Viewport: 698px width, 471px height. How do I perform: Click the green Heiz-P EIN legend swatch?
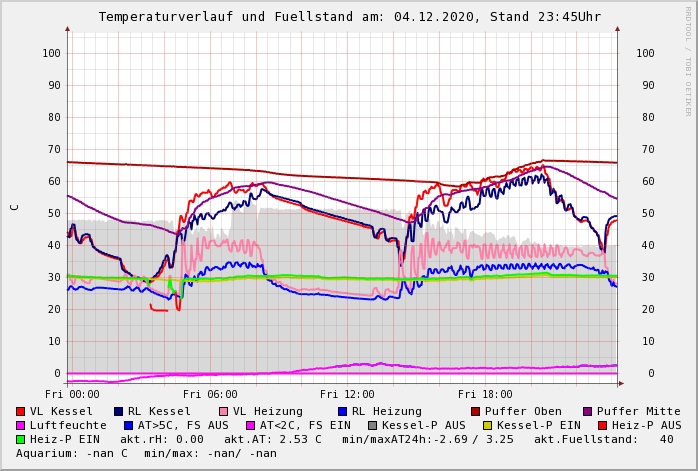(x=21, y=439)
